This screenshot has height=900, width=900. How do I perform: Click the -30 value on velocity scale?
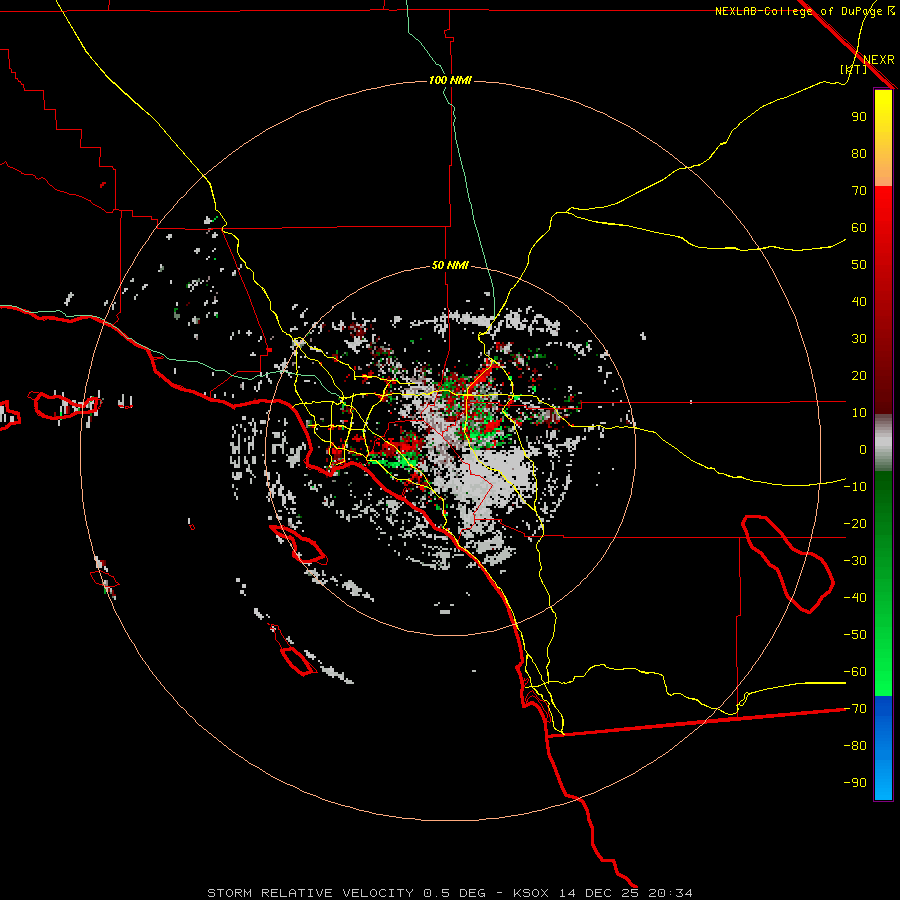point(855,561)
